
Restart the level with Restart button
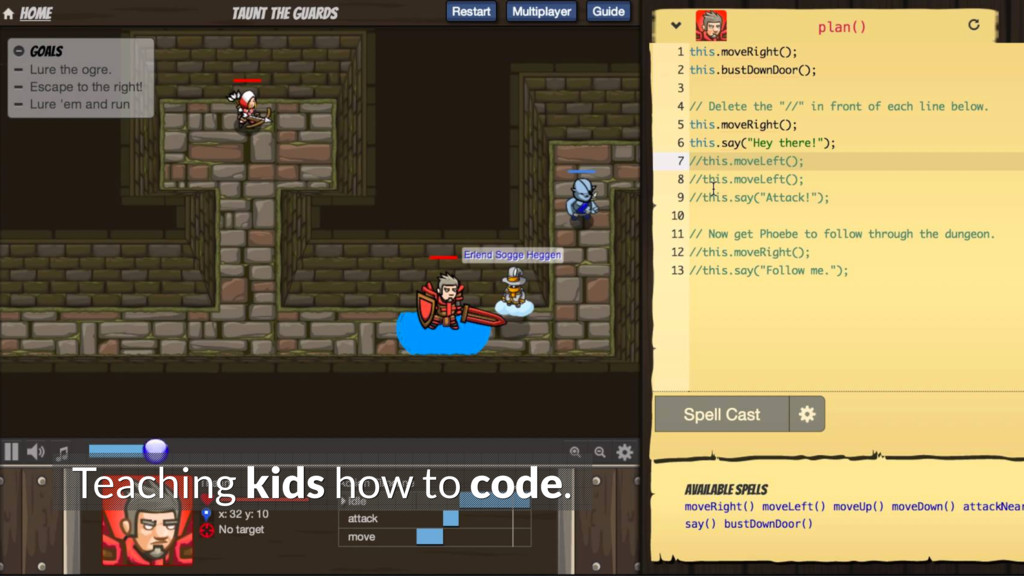coord(471,12)
